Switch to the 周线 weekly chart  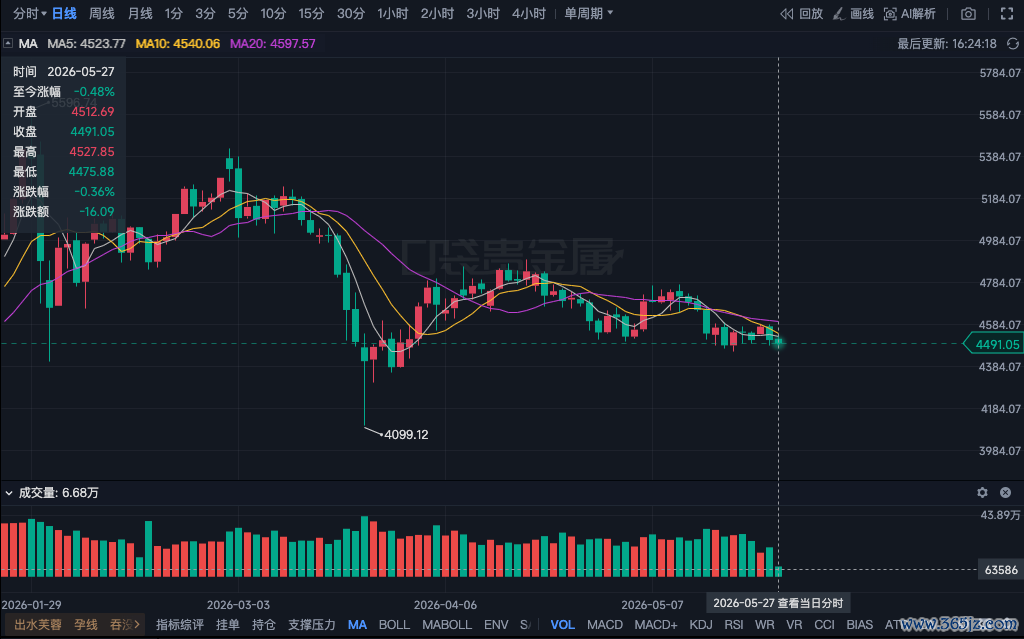tap(101, 14)
